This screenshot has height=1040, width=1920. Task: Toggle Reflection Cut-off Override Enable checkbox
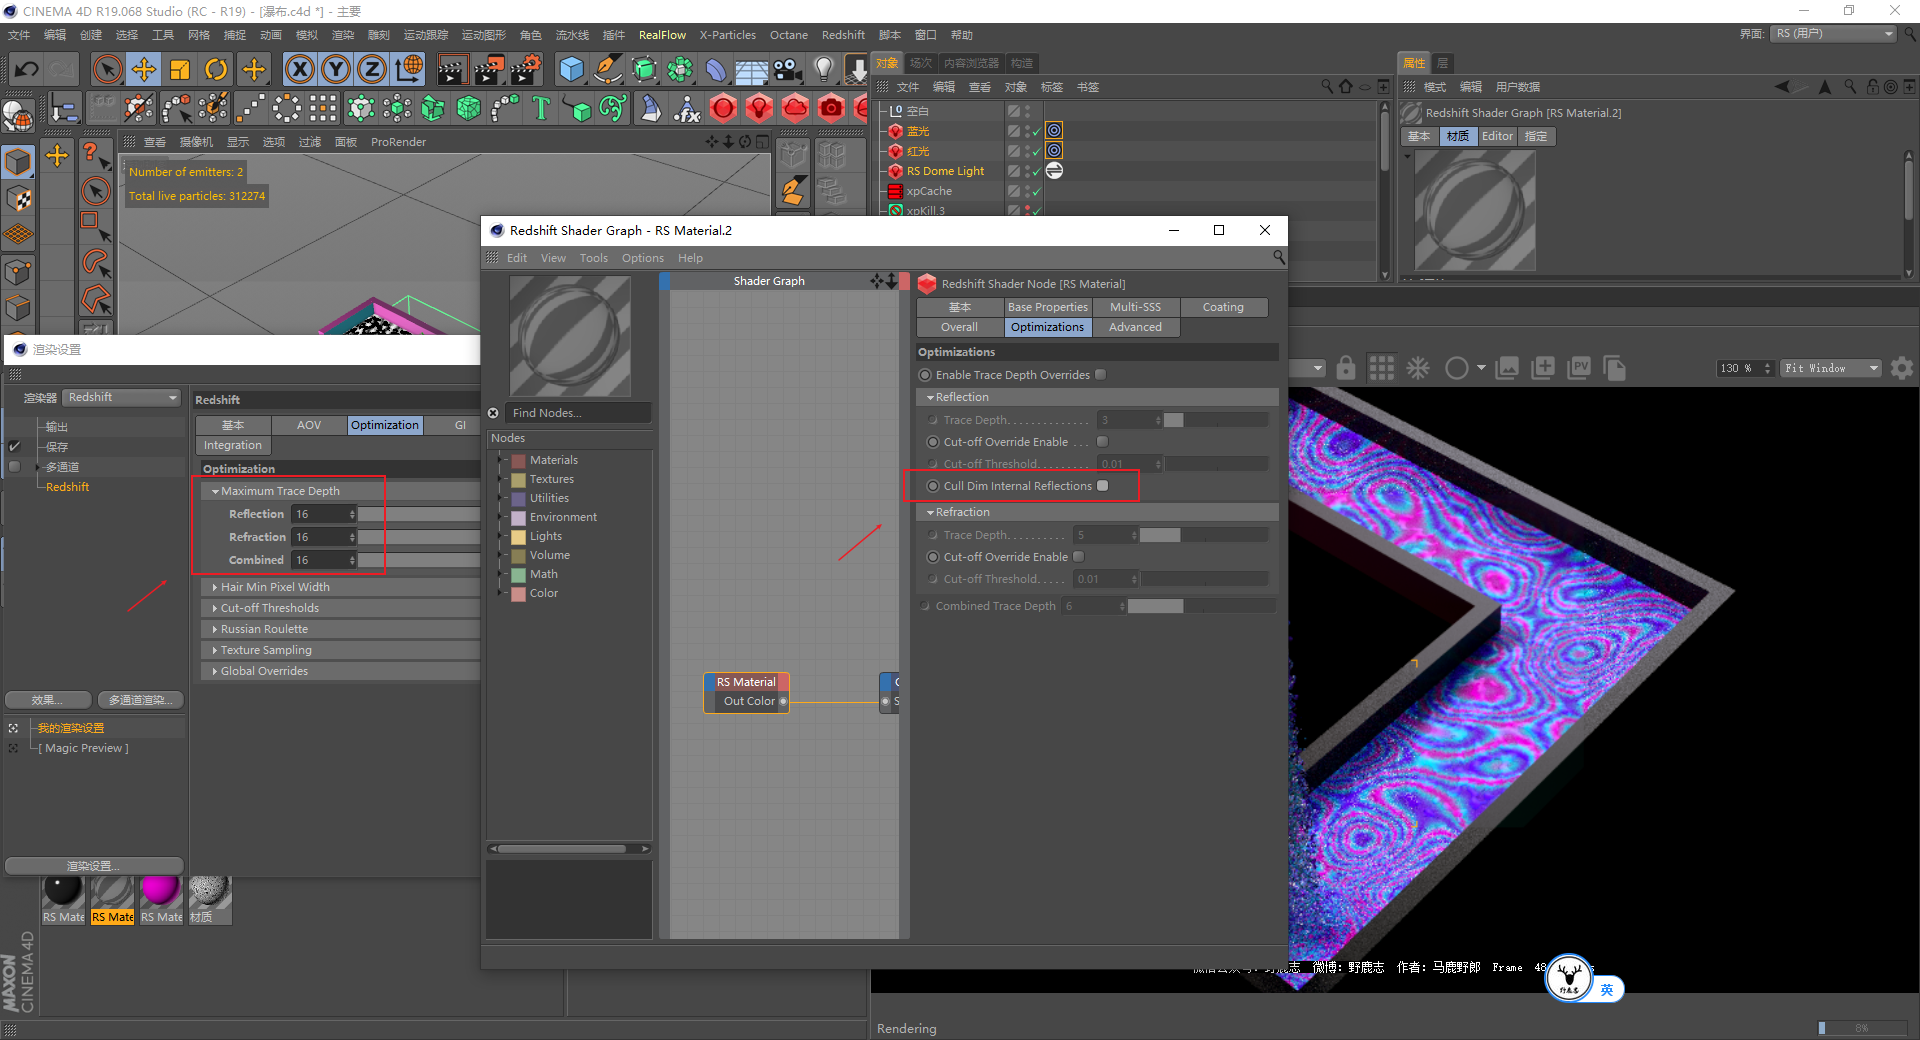1102,442
